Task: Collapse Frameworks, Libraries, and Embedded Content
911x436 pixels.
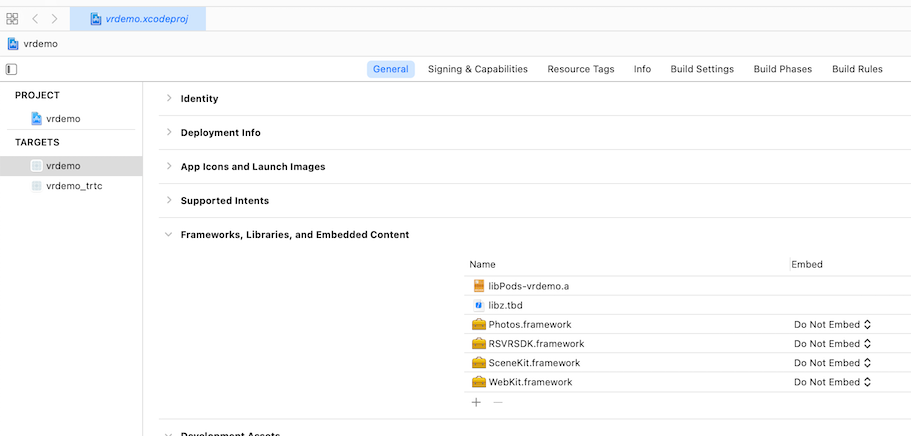Action: 169,234
